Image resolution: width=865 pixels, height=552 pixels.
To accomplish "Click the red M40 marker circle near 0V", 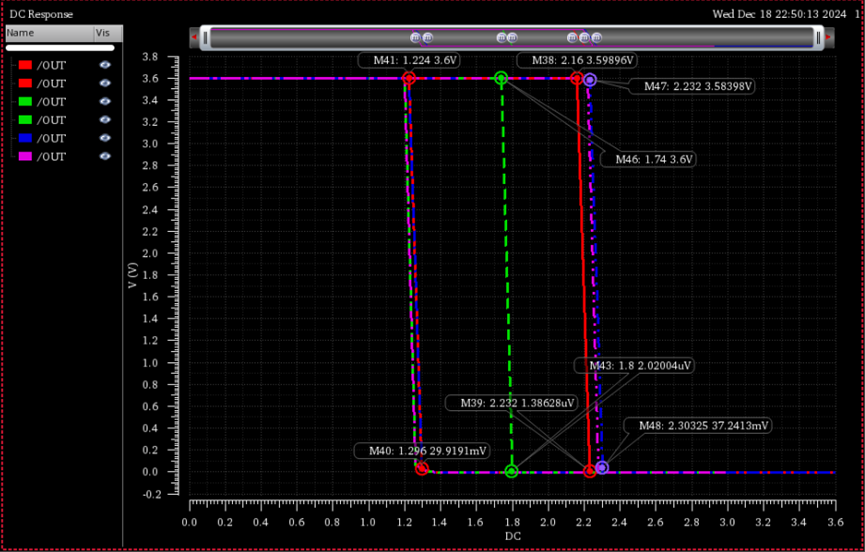I will pyautogui.click(x=422, y=469).
